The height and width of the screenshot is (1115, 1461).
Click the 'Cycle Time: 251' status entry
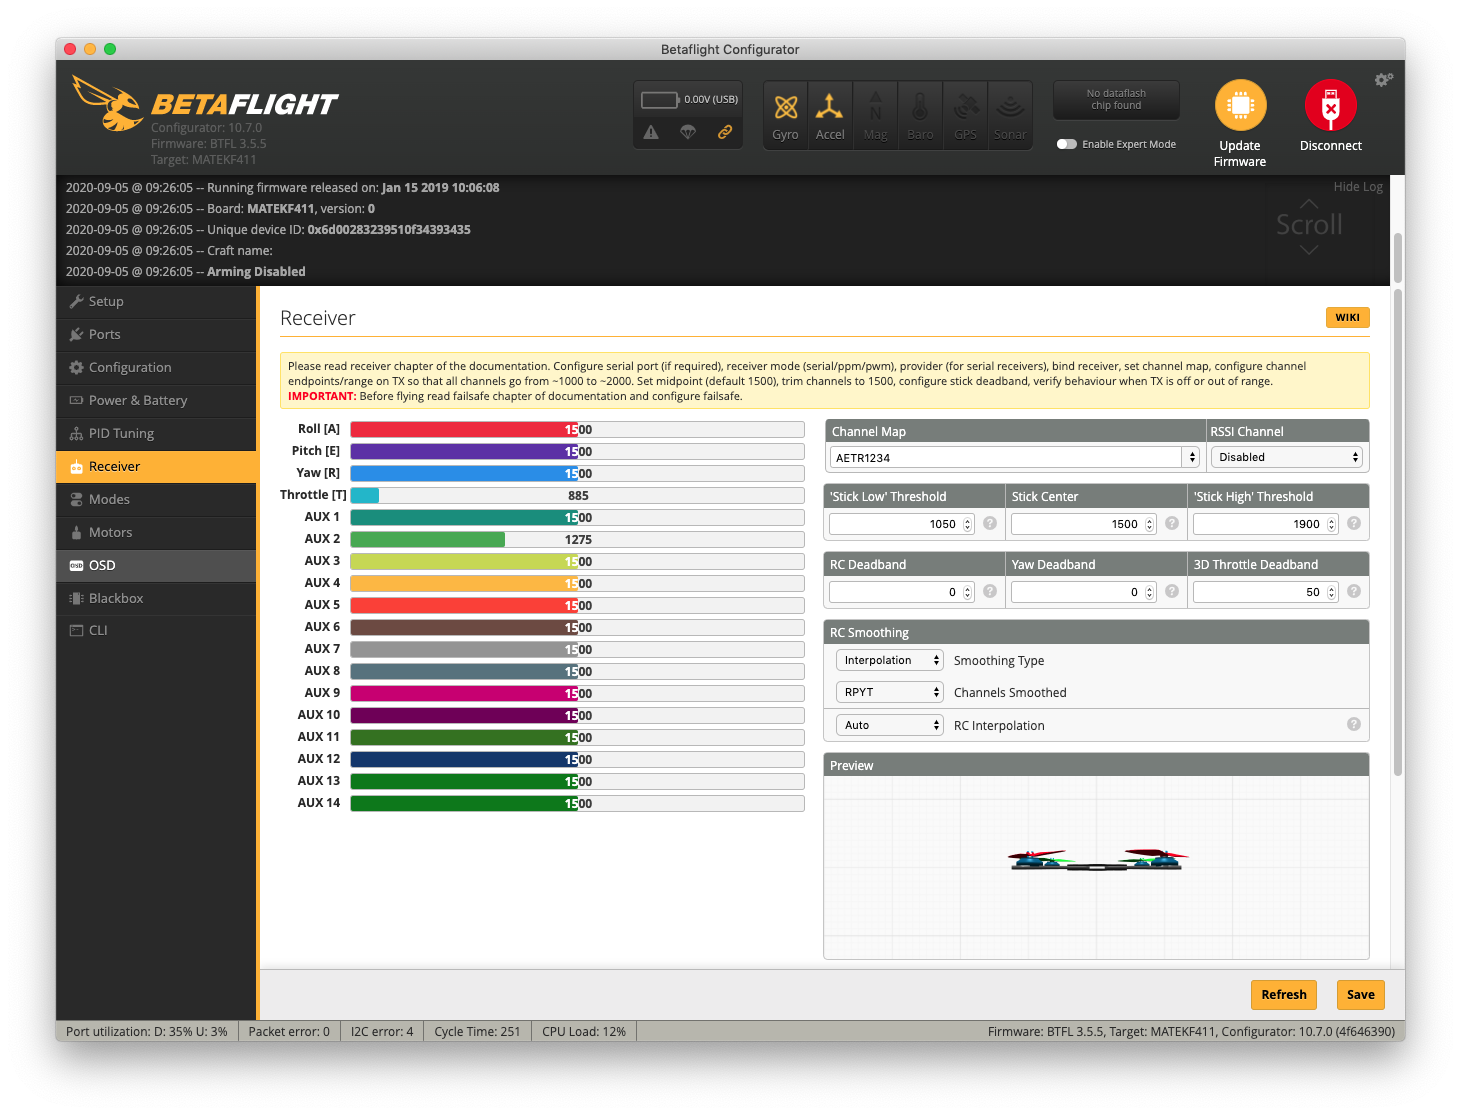tap(477, 1031)
